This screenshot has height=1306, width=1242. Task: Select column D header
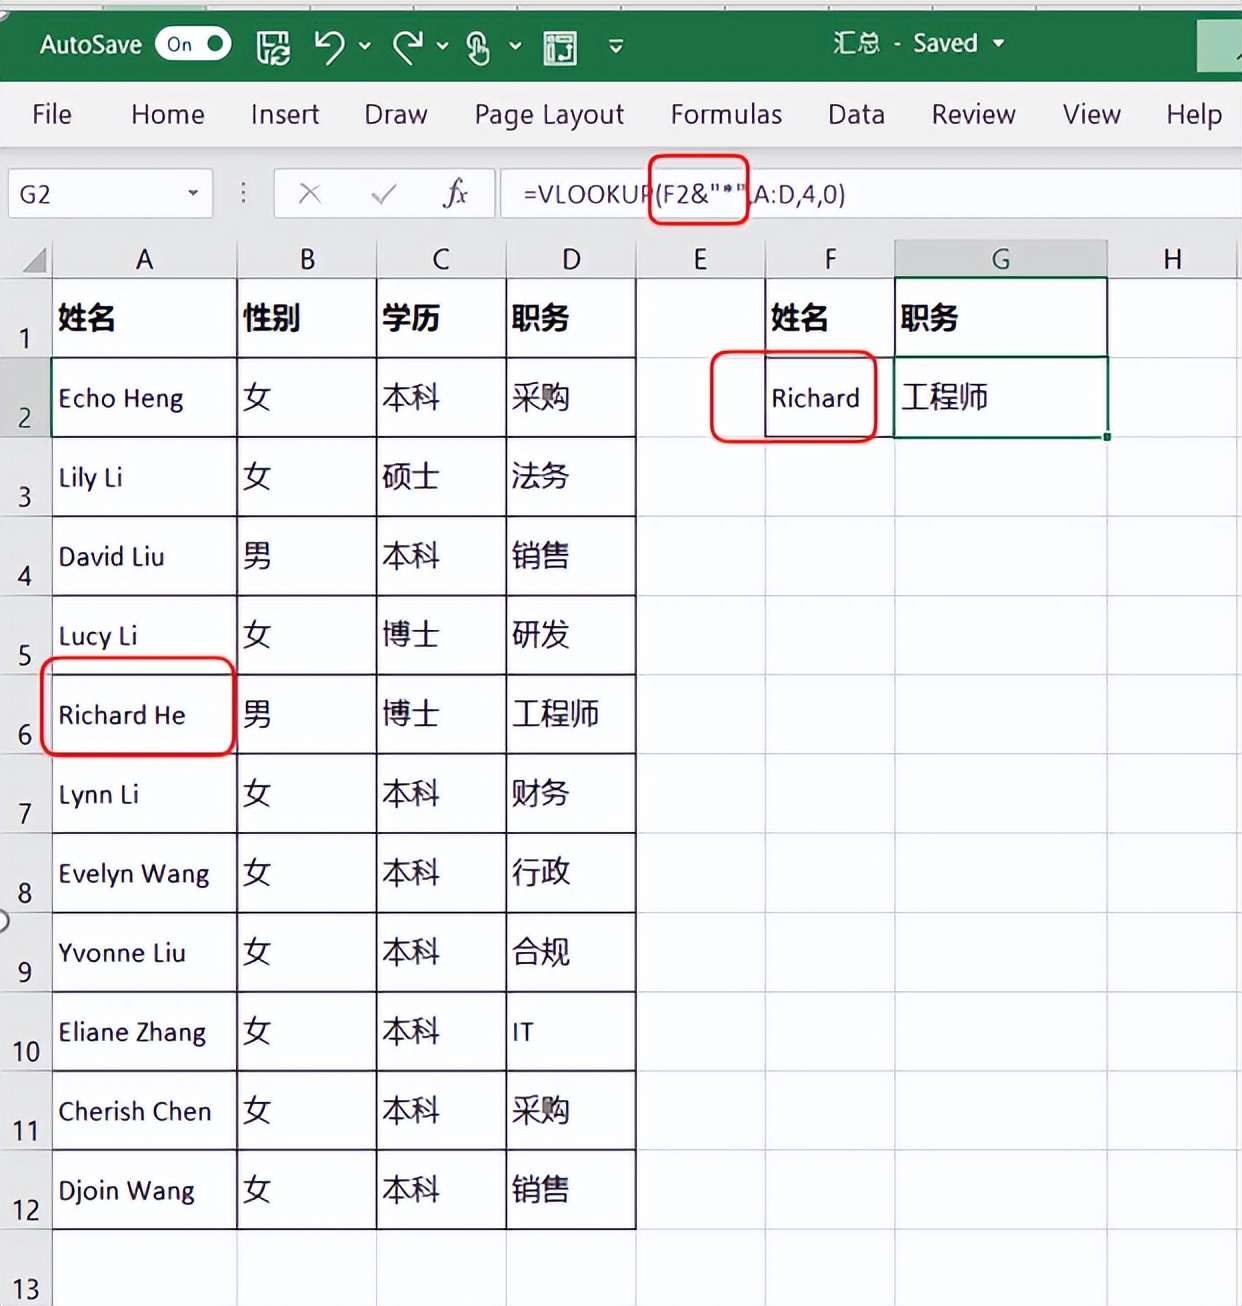tap(571, 260)
